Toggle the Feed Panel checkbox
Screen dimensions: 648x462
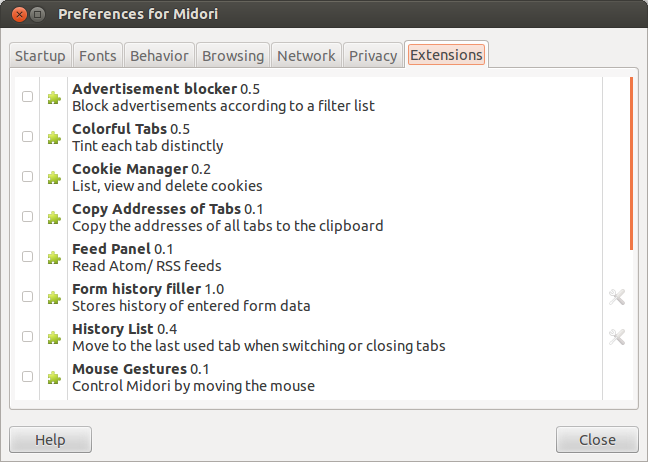point(27,257)
